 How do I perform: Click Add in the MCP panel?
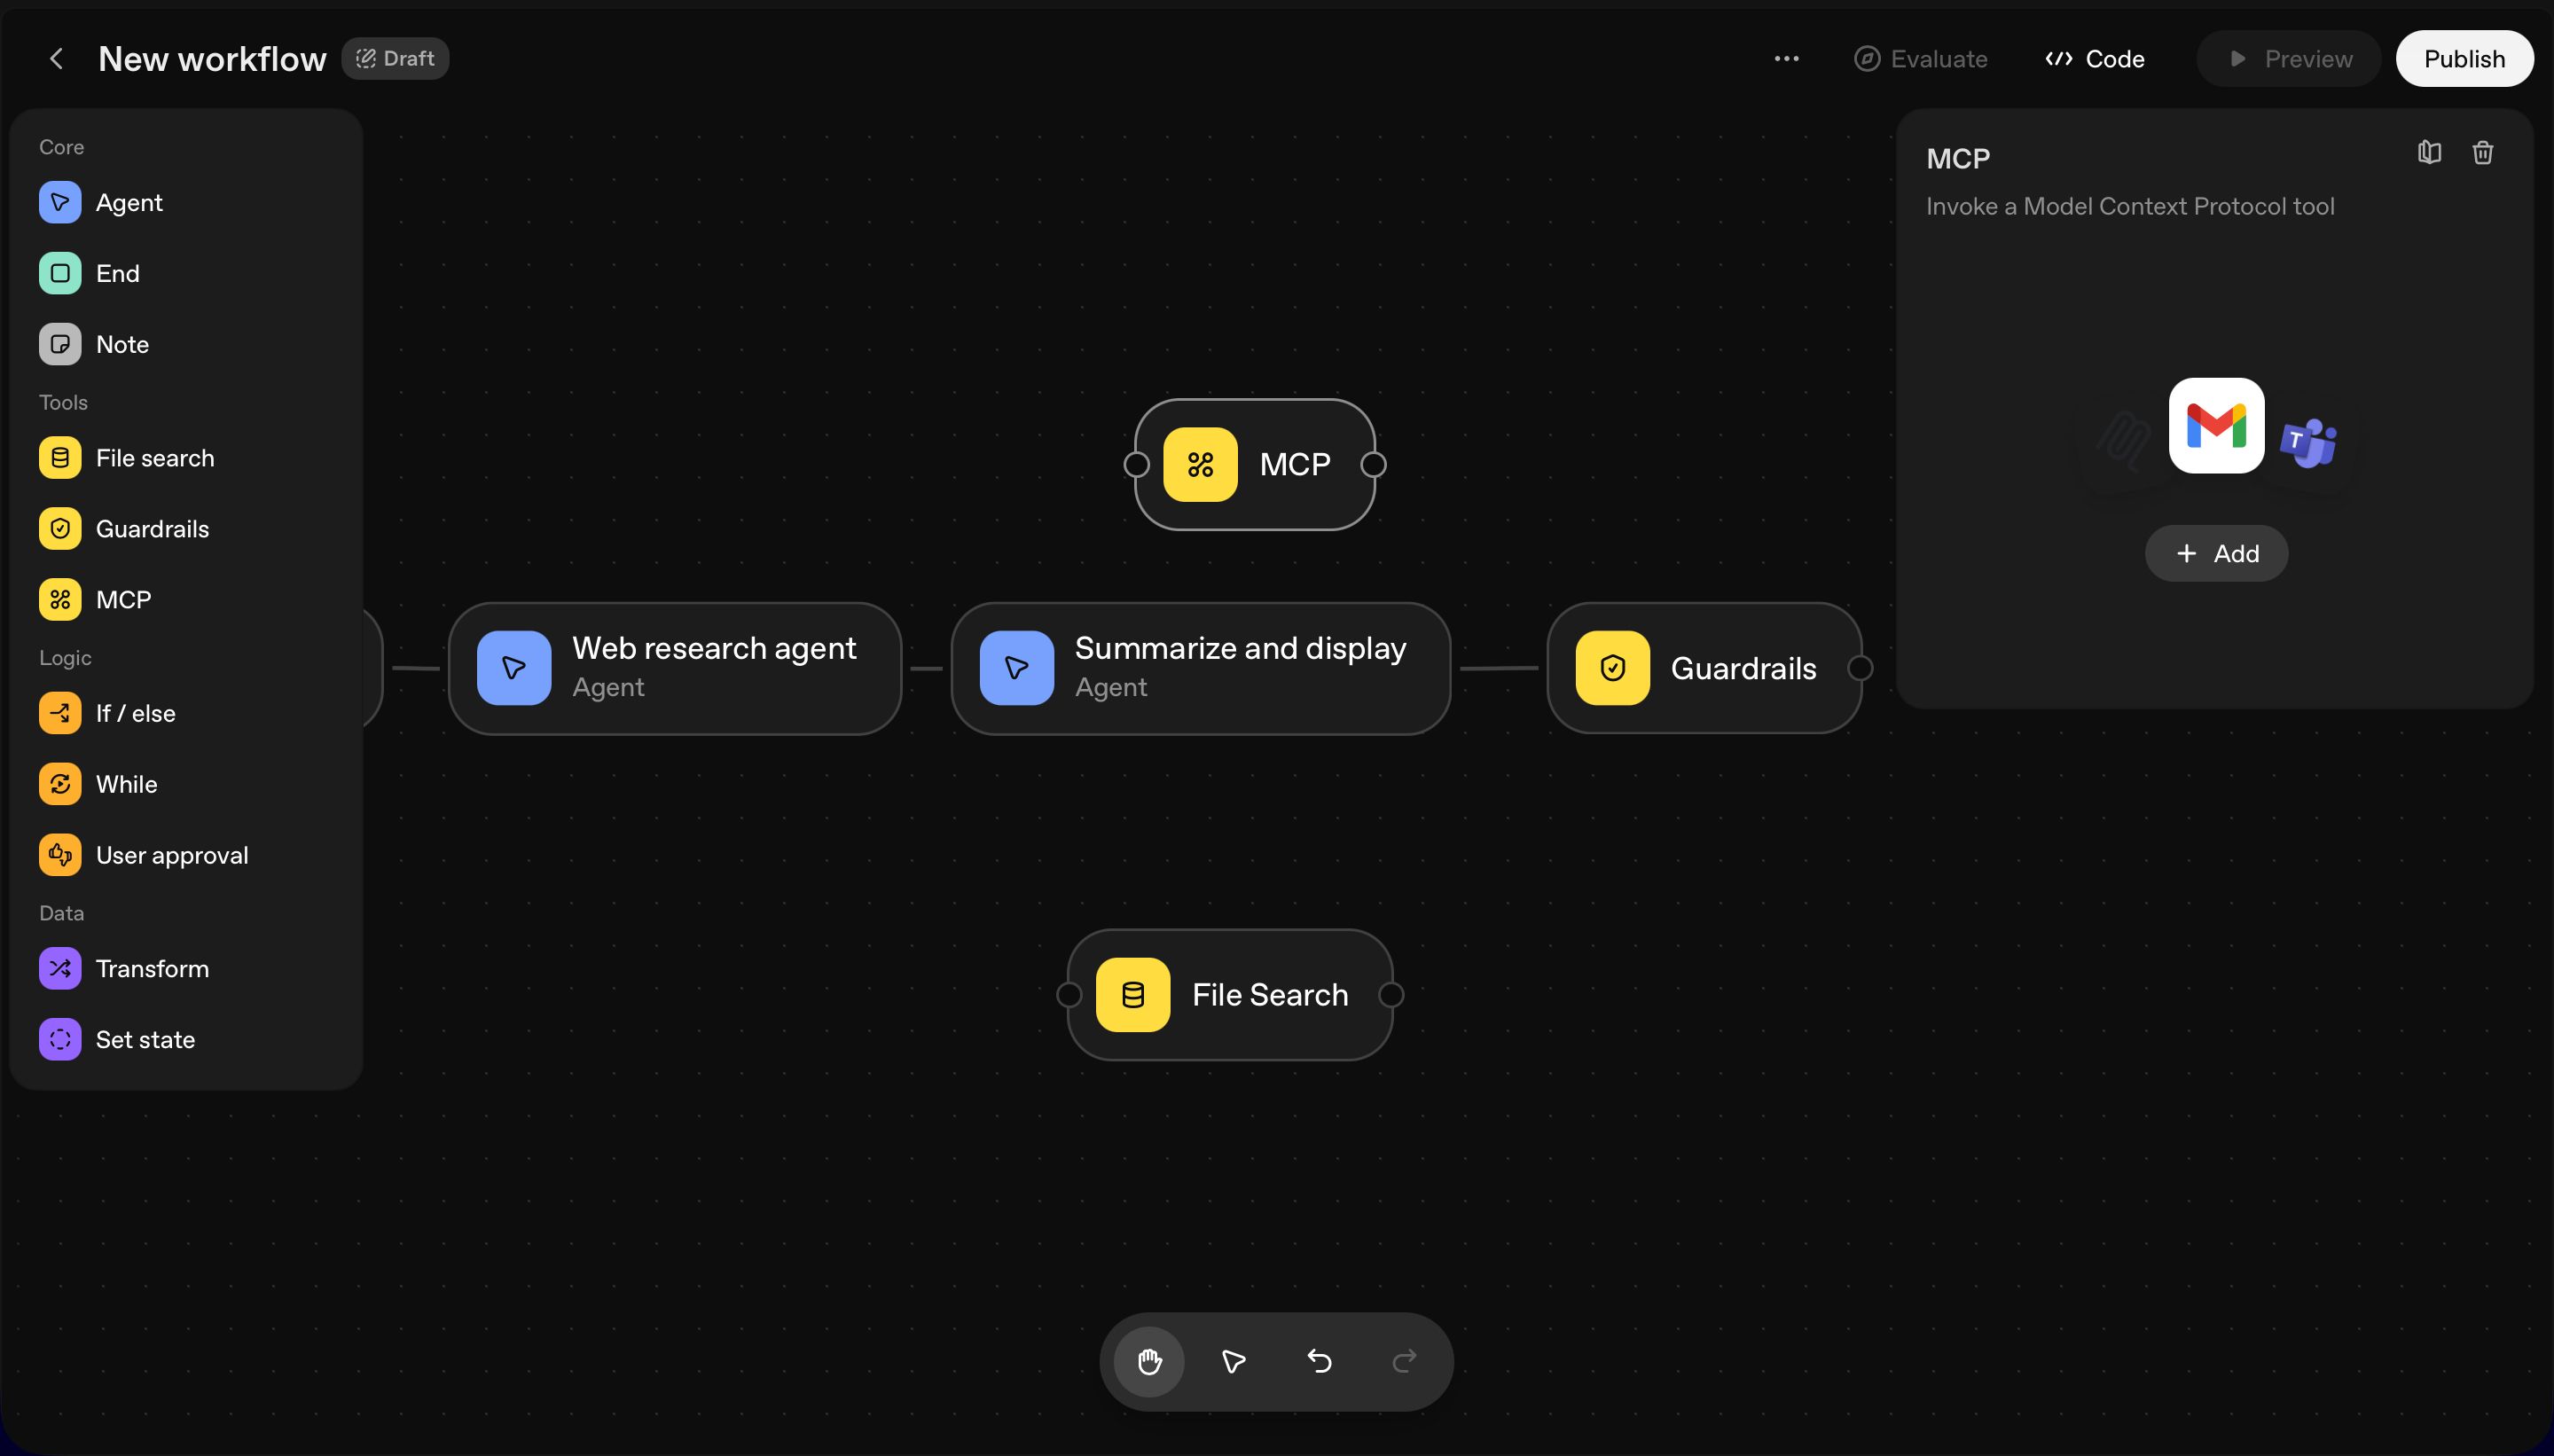tap(2216, 553)
